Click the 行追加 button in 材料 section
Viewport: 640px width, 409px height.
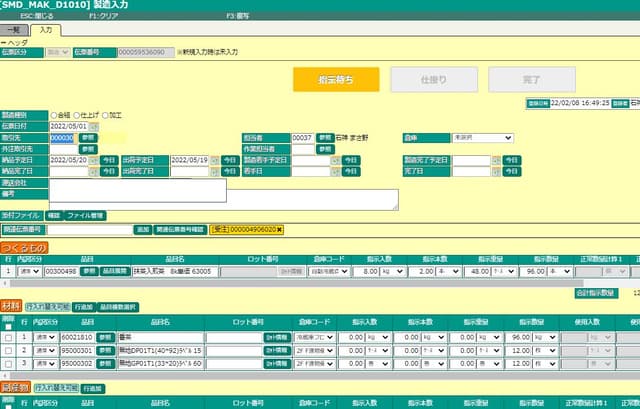[x=84, y=307]
